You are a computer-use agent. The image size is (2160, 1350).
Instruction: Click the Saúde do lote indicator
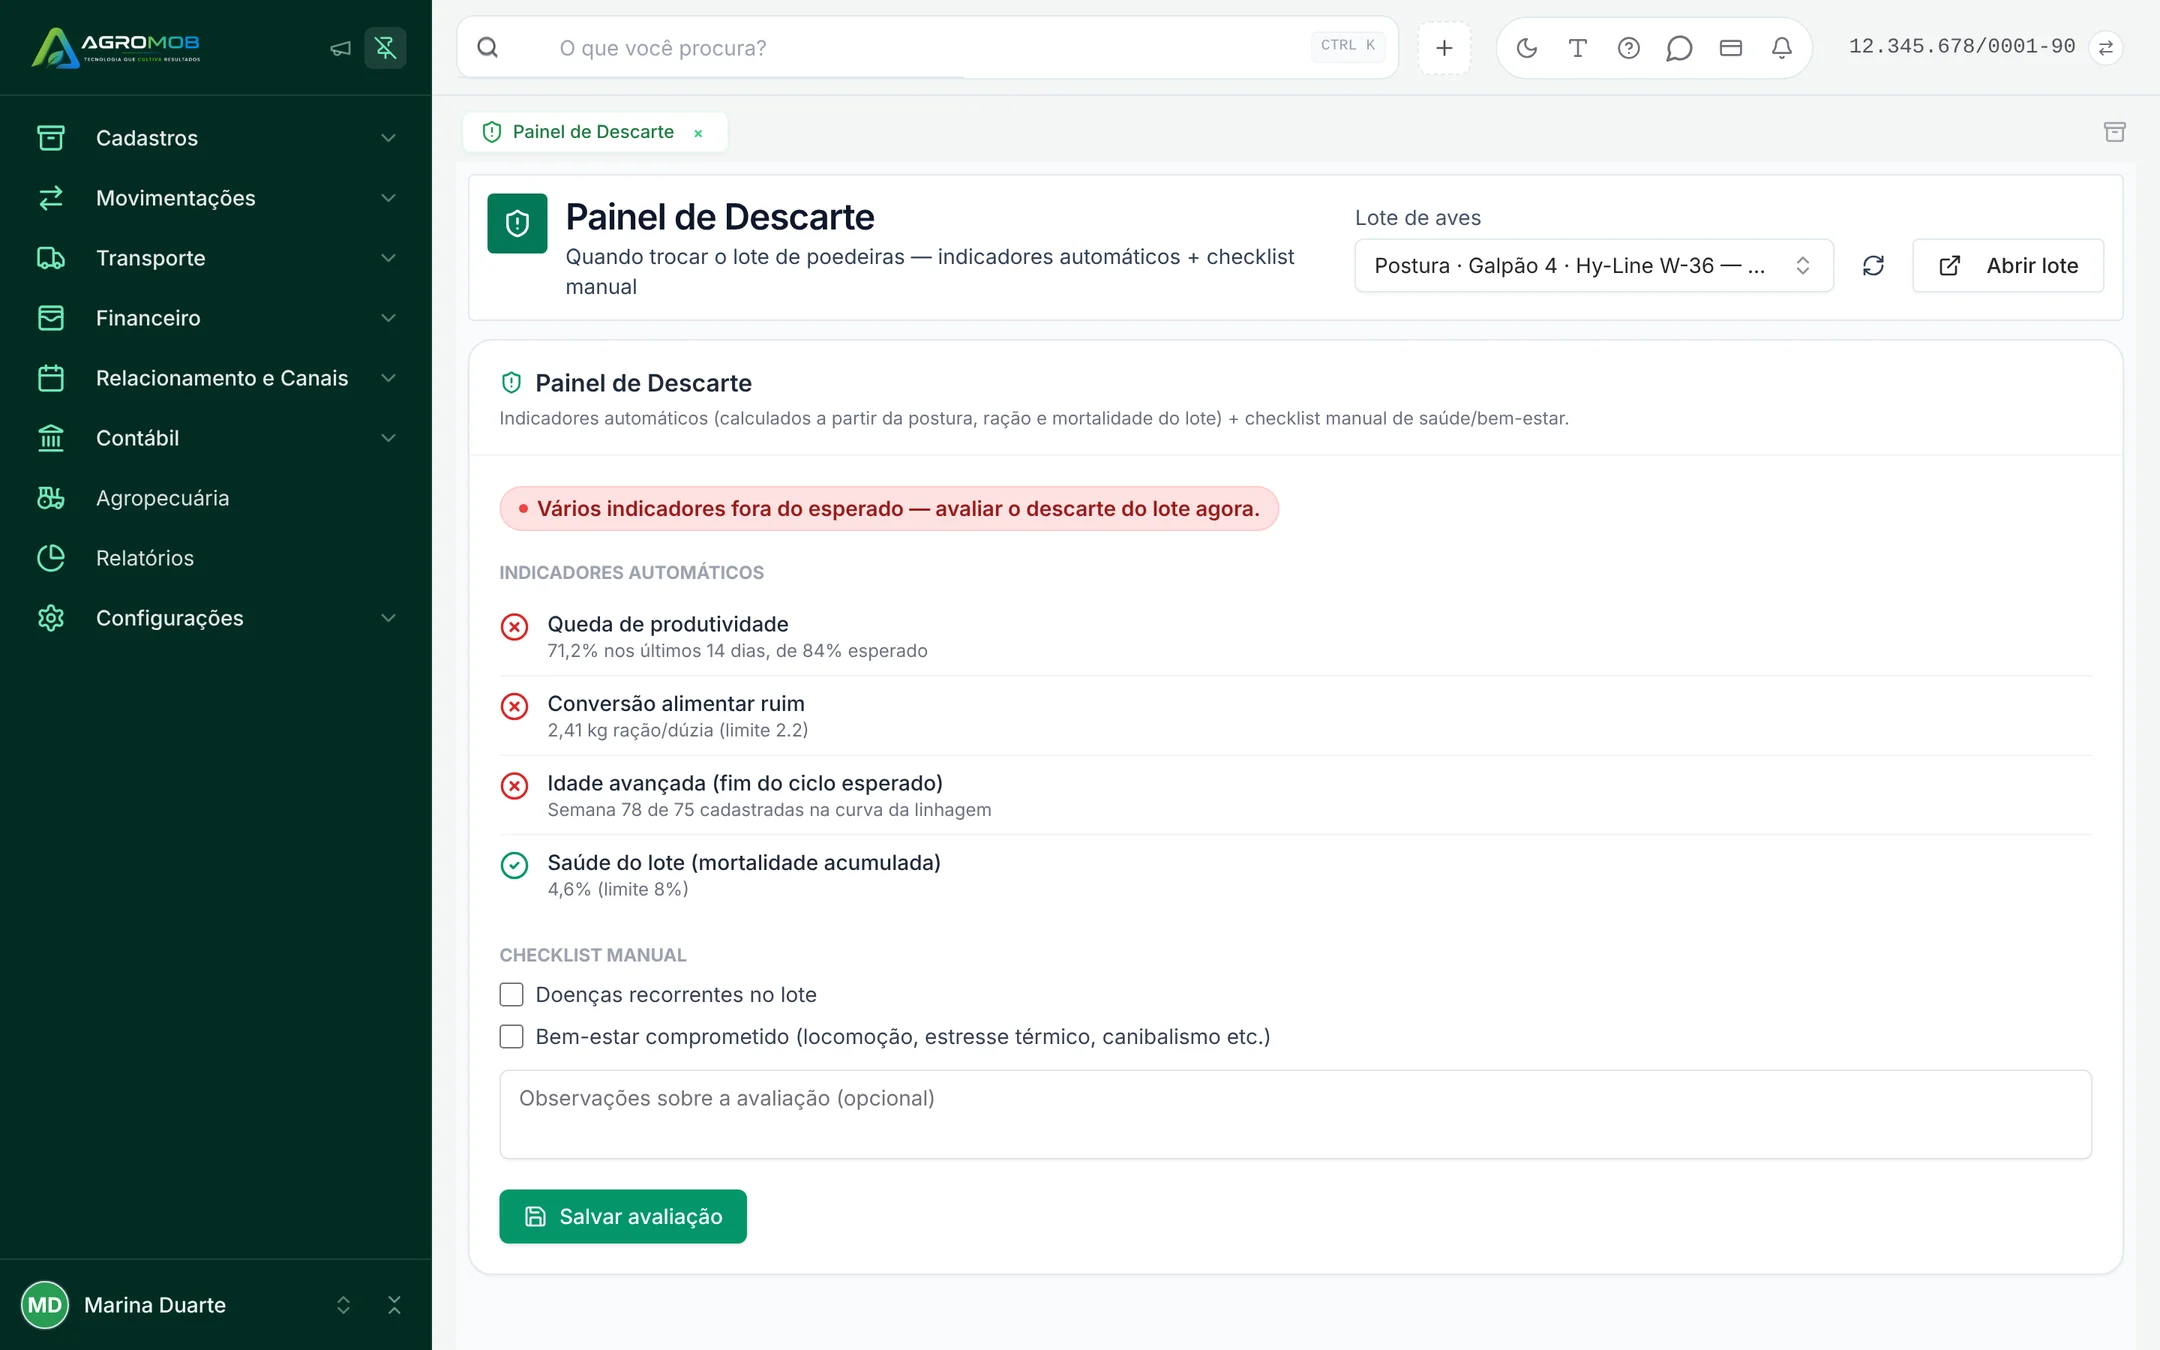[x=1295, y=875]
